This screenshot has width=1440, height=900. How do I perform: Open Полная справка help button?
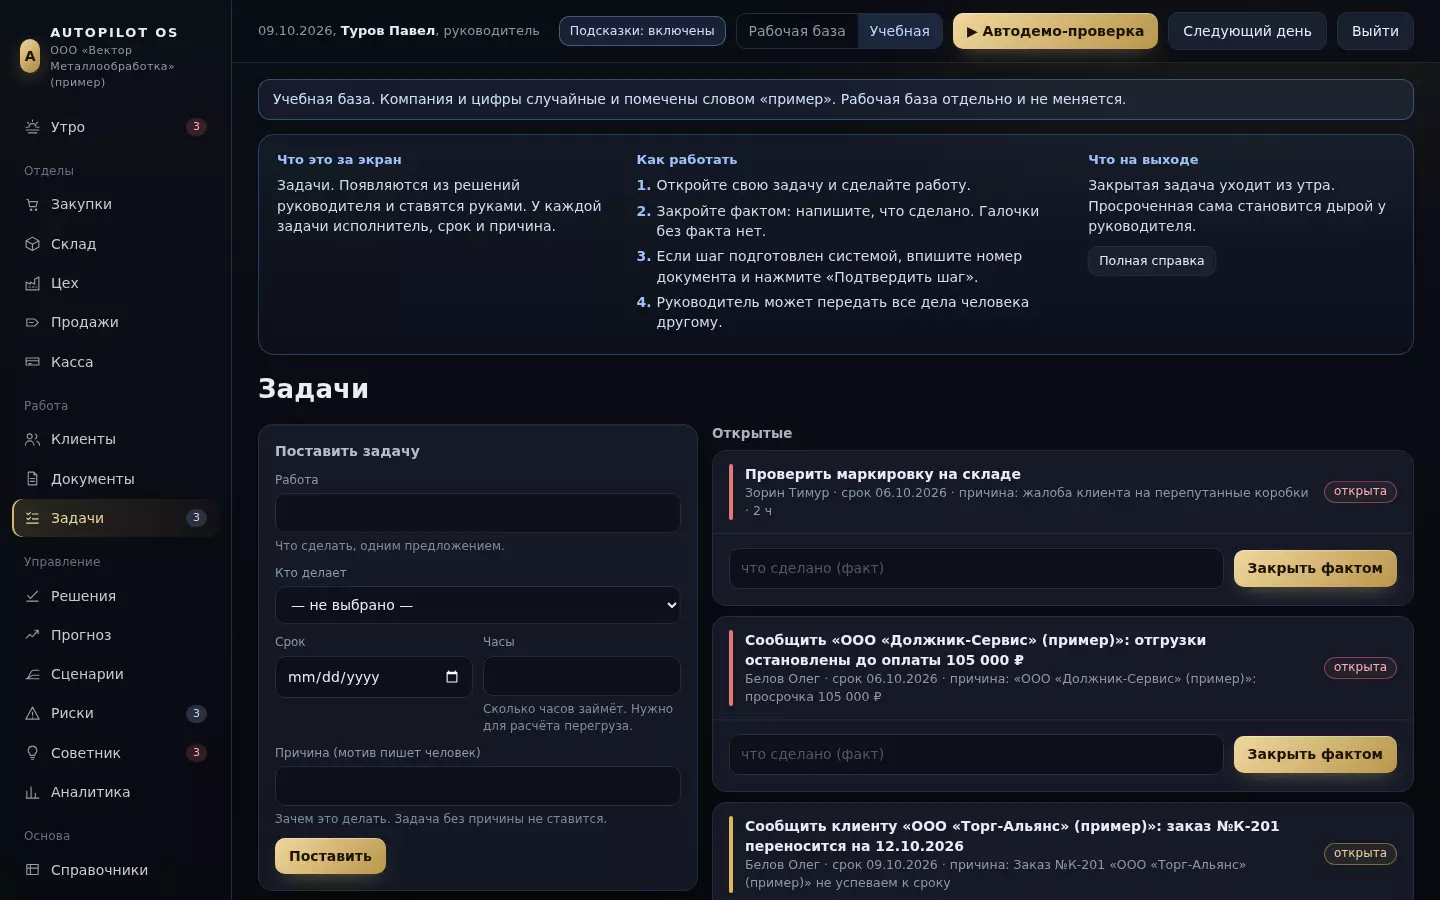(x=1152, y=261)
